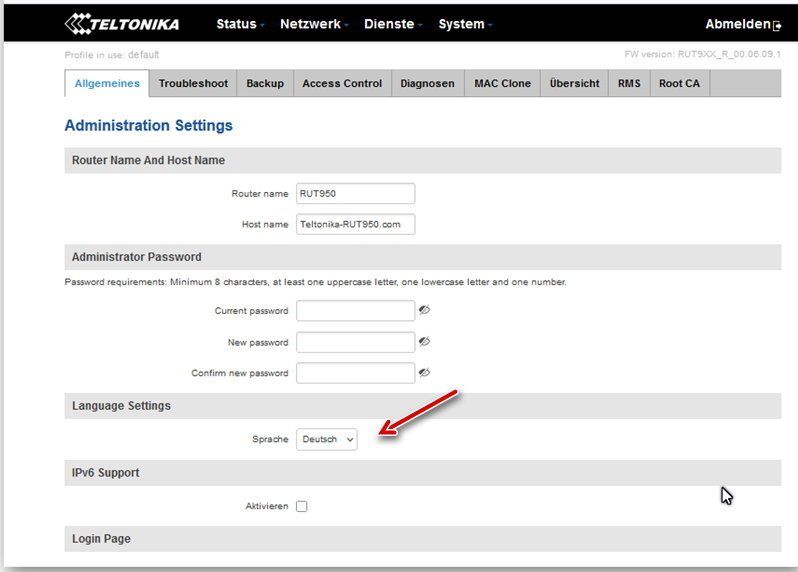Screen dimensions: 798x572
Task: Go to the Diagnosen tab
Action: tap(427, 84)
